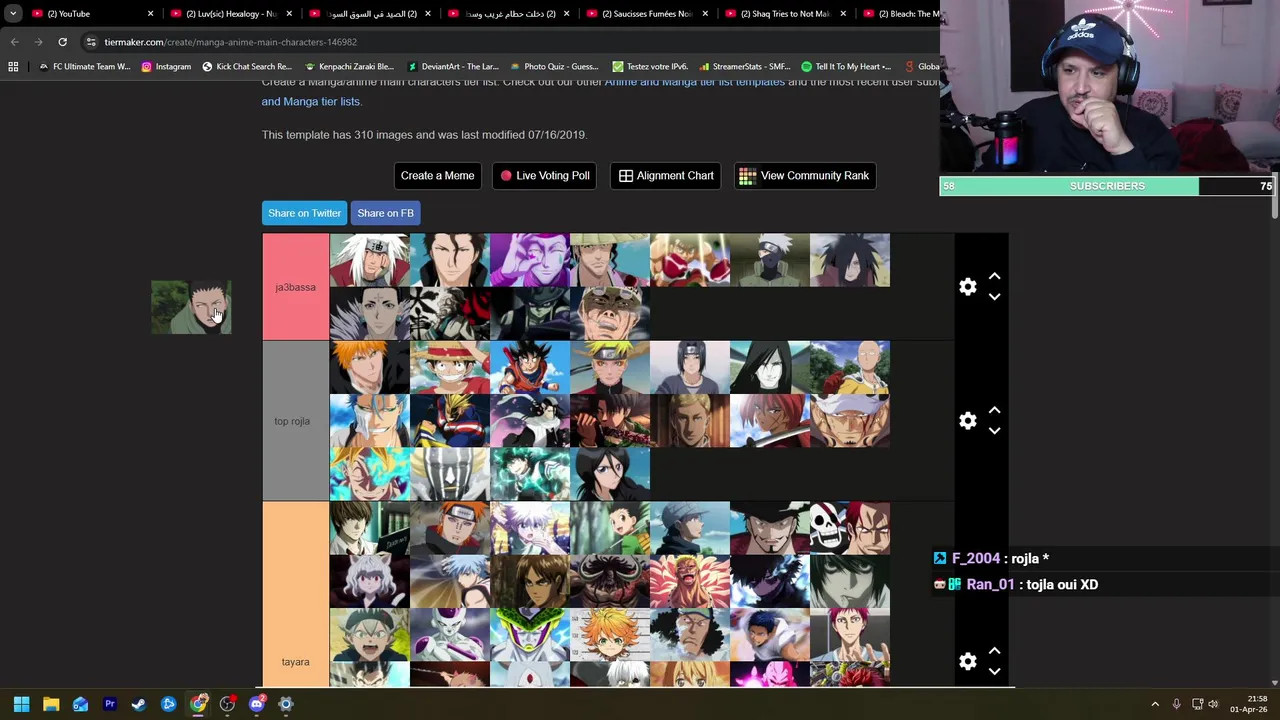Open settings gear for ja3bassa tier
Viewport: 1280px width, 720px height.
[x=967, y=287]
